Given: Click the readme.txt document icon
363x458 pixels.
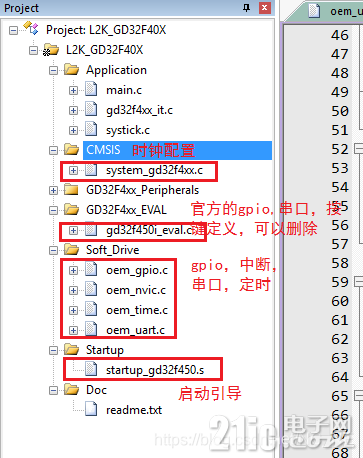Looking at the screenshot, I should [x=91, y=409].
